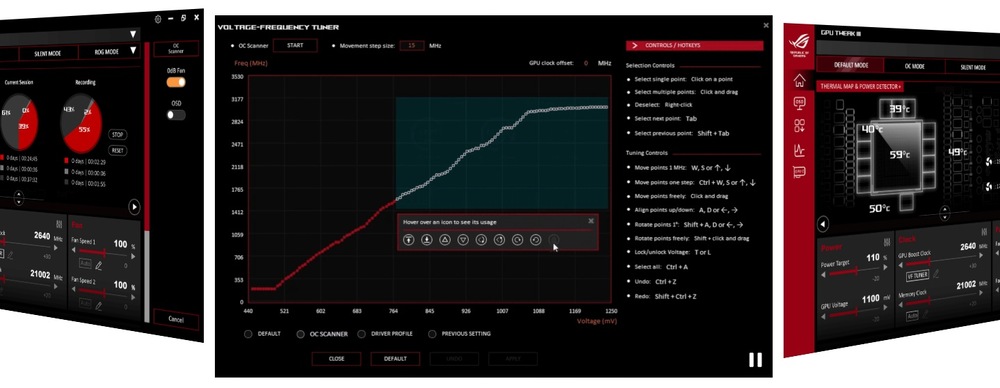This screenshot has width=1000, height=388.
Task: Check the Auto box under Memory Clock
Action: [912, 315]
